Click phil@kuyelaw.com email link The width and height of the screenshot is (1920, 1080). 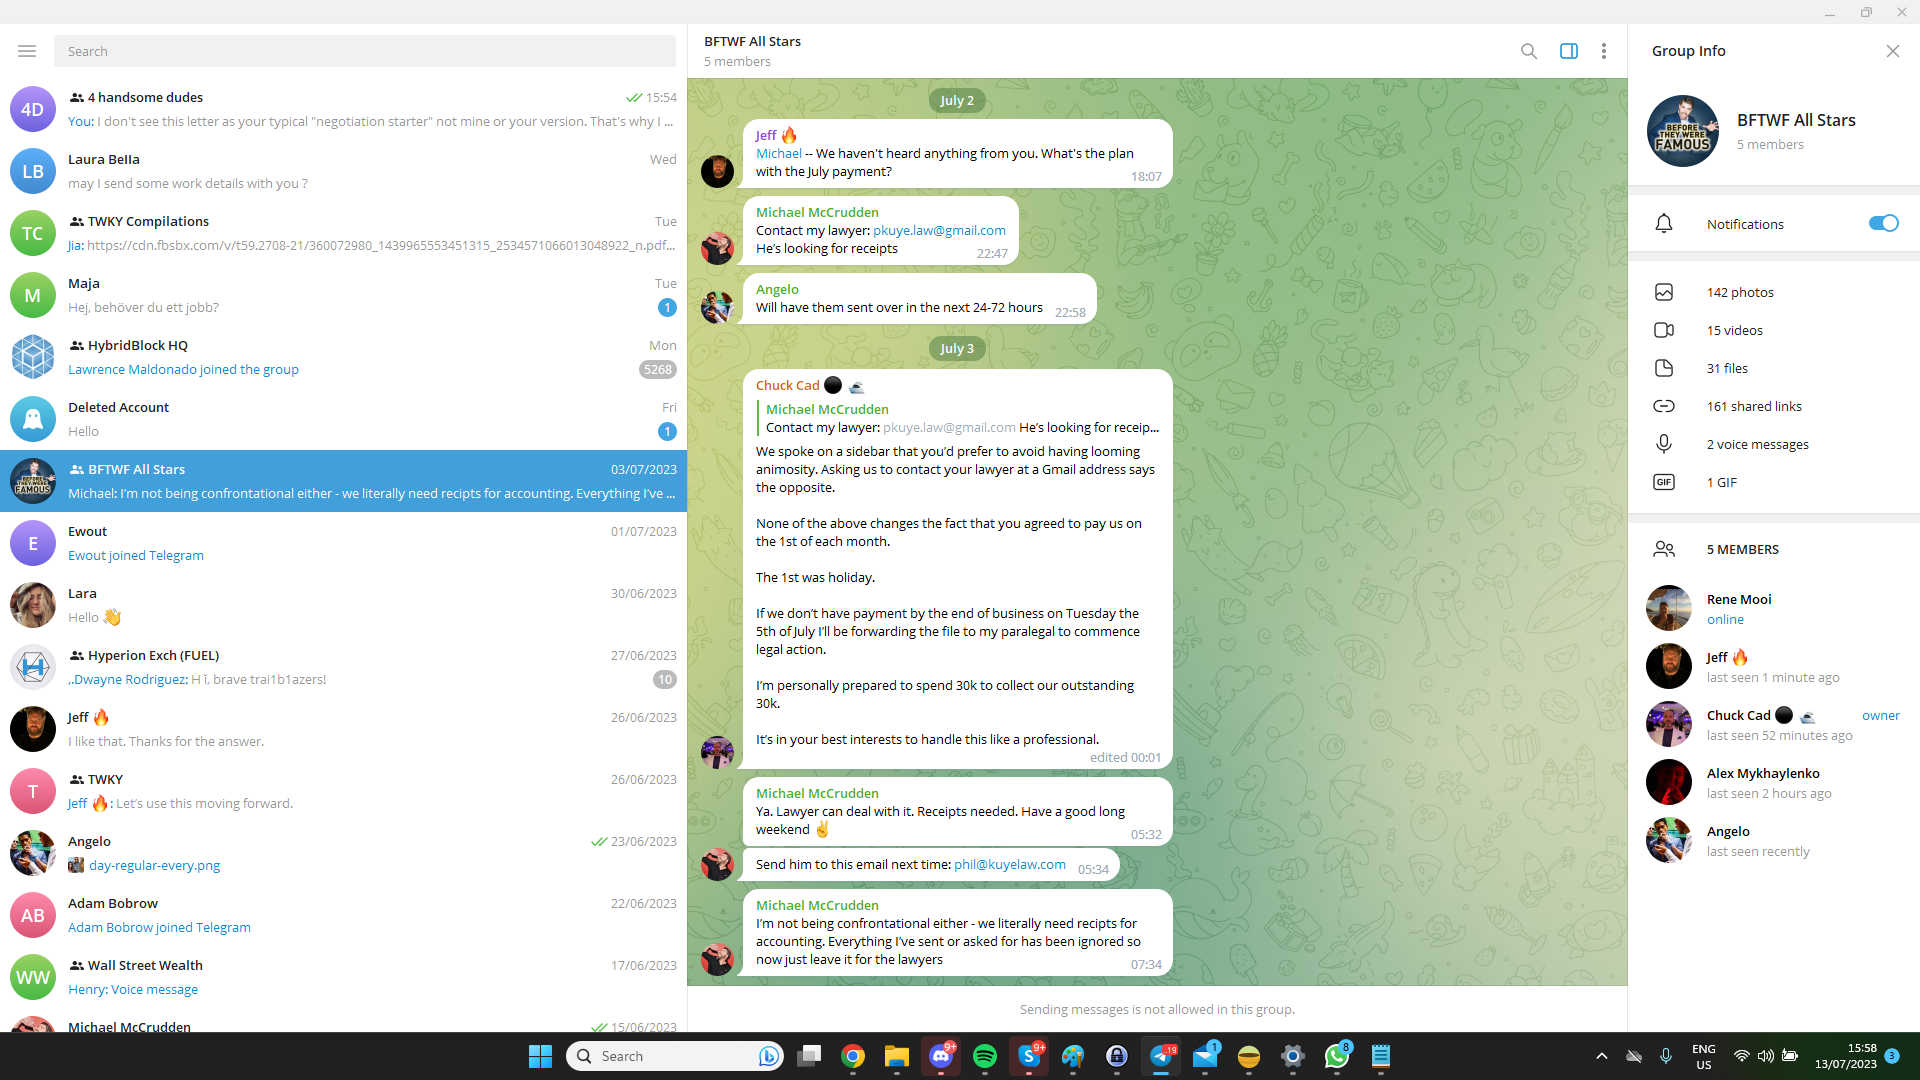1009,865
